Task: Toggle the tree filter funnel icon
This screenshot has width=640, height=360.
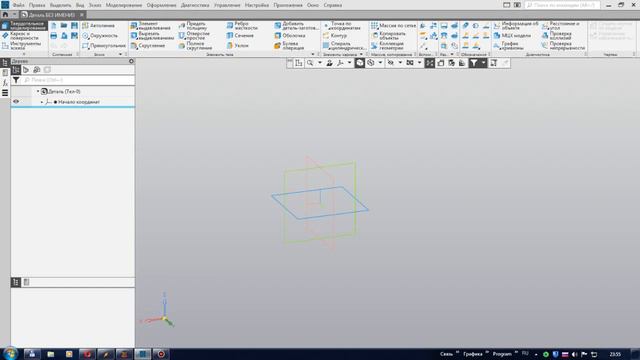Action: (16, 80)
